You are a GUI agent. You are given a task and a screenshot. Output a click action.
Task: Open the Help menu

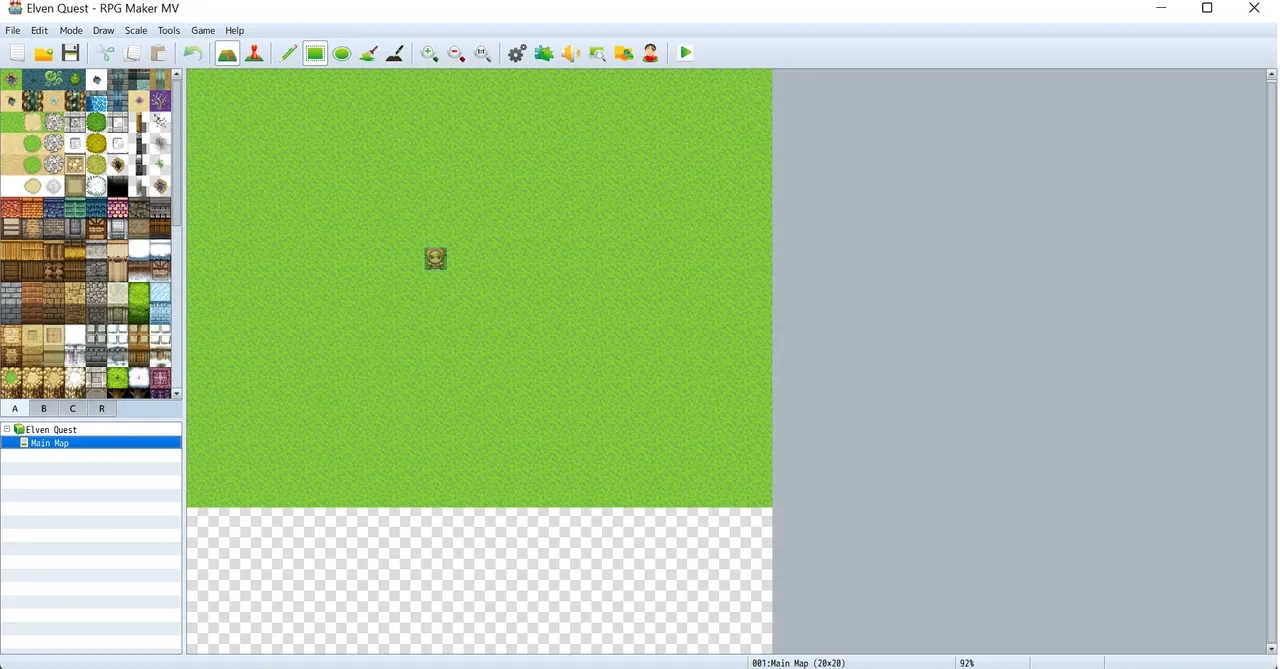pyautogui.click(x=235, y=31)
